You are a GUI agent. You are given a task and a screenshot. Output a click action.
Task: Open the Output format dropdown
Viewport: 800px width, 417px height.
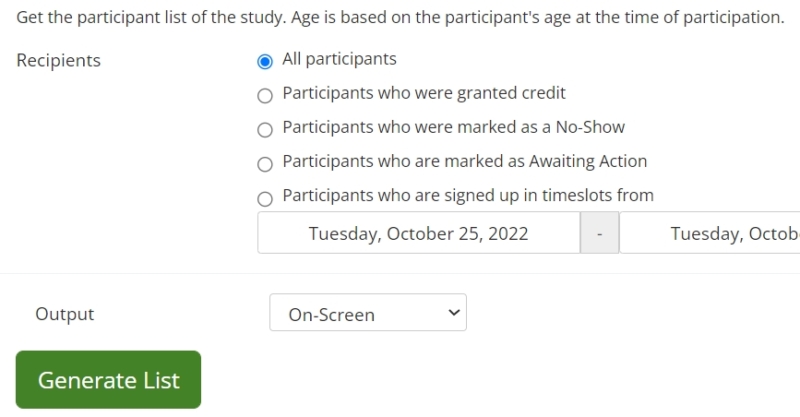click(368, 313)
